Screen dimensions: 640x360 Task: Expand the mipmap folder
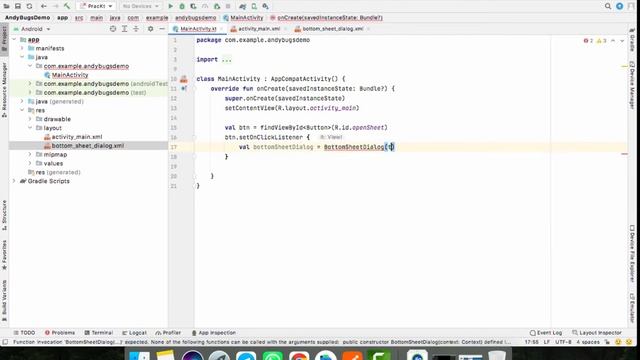30,155
